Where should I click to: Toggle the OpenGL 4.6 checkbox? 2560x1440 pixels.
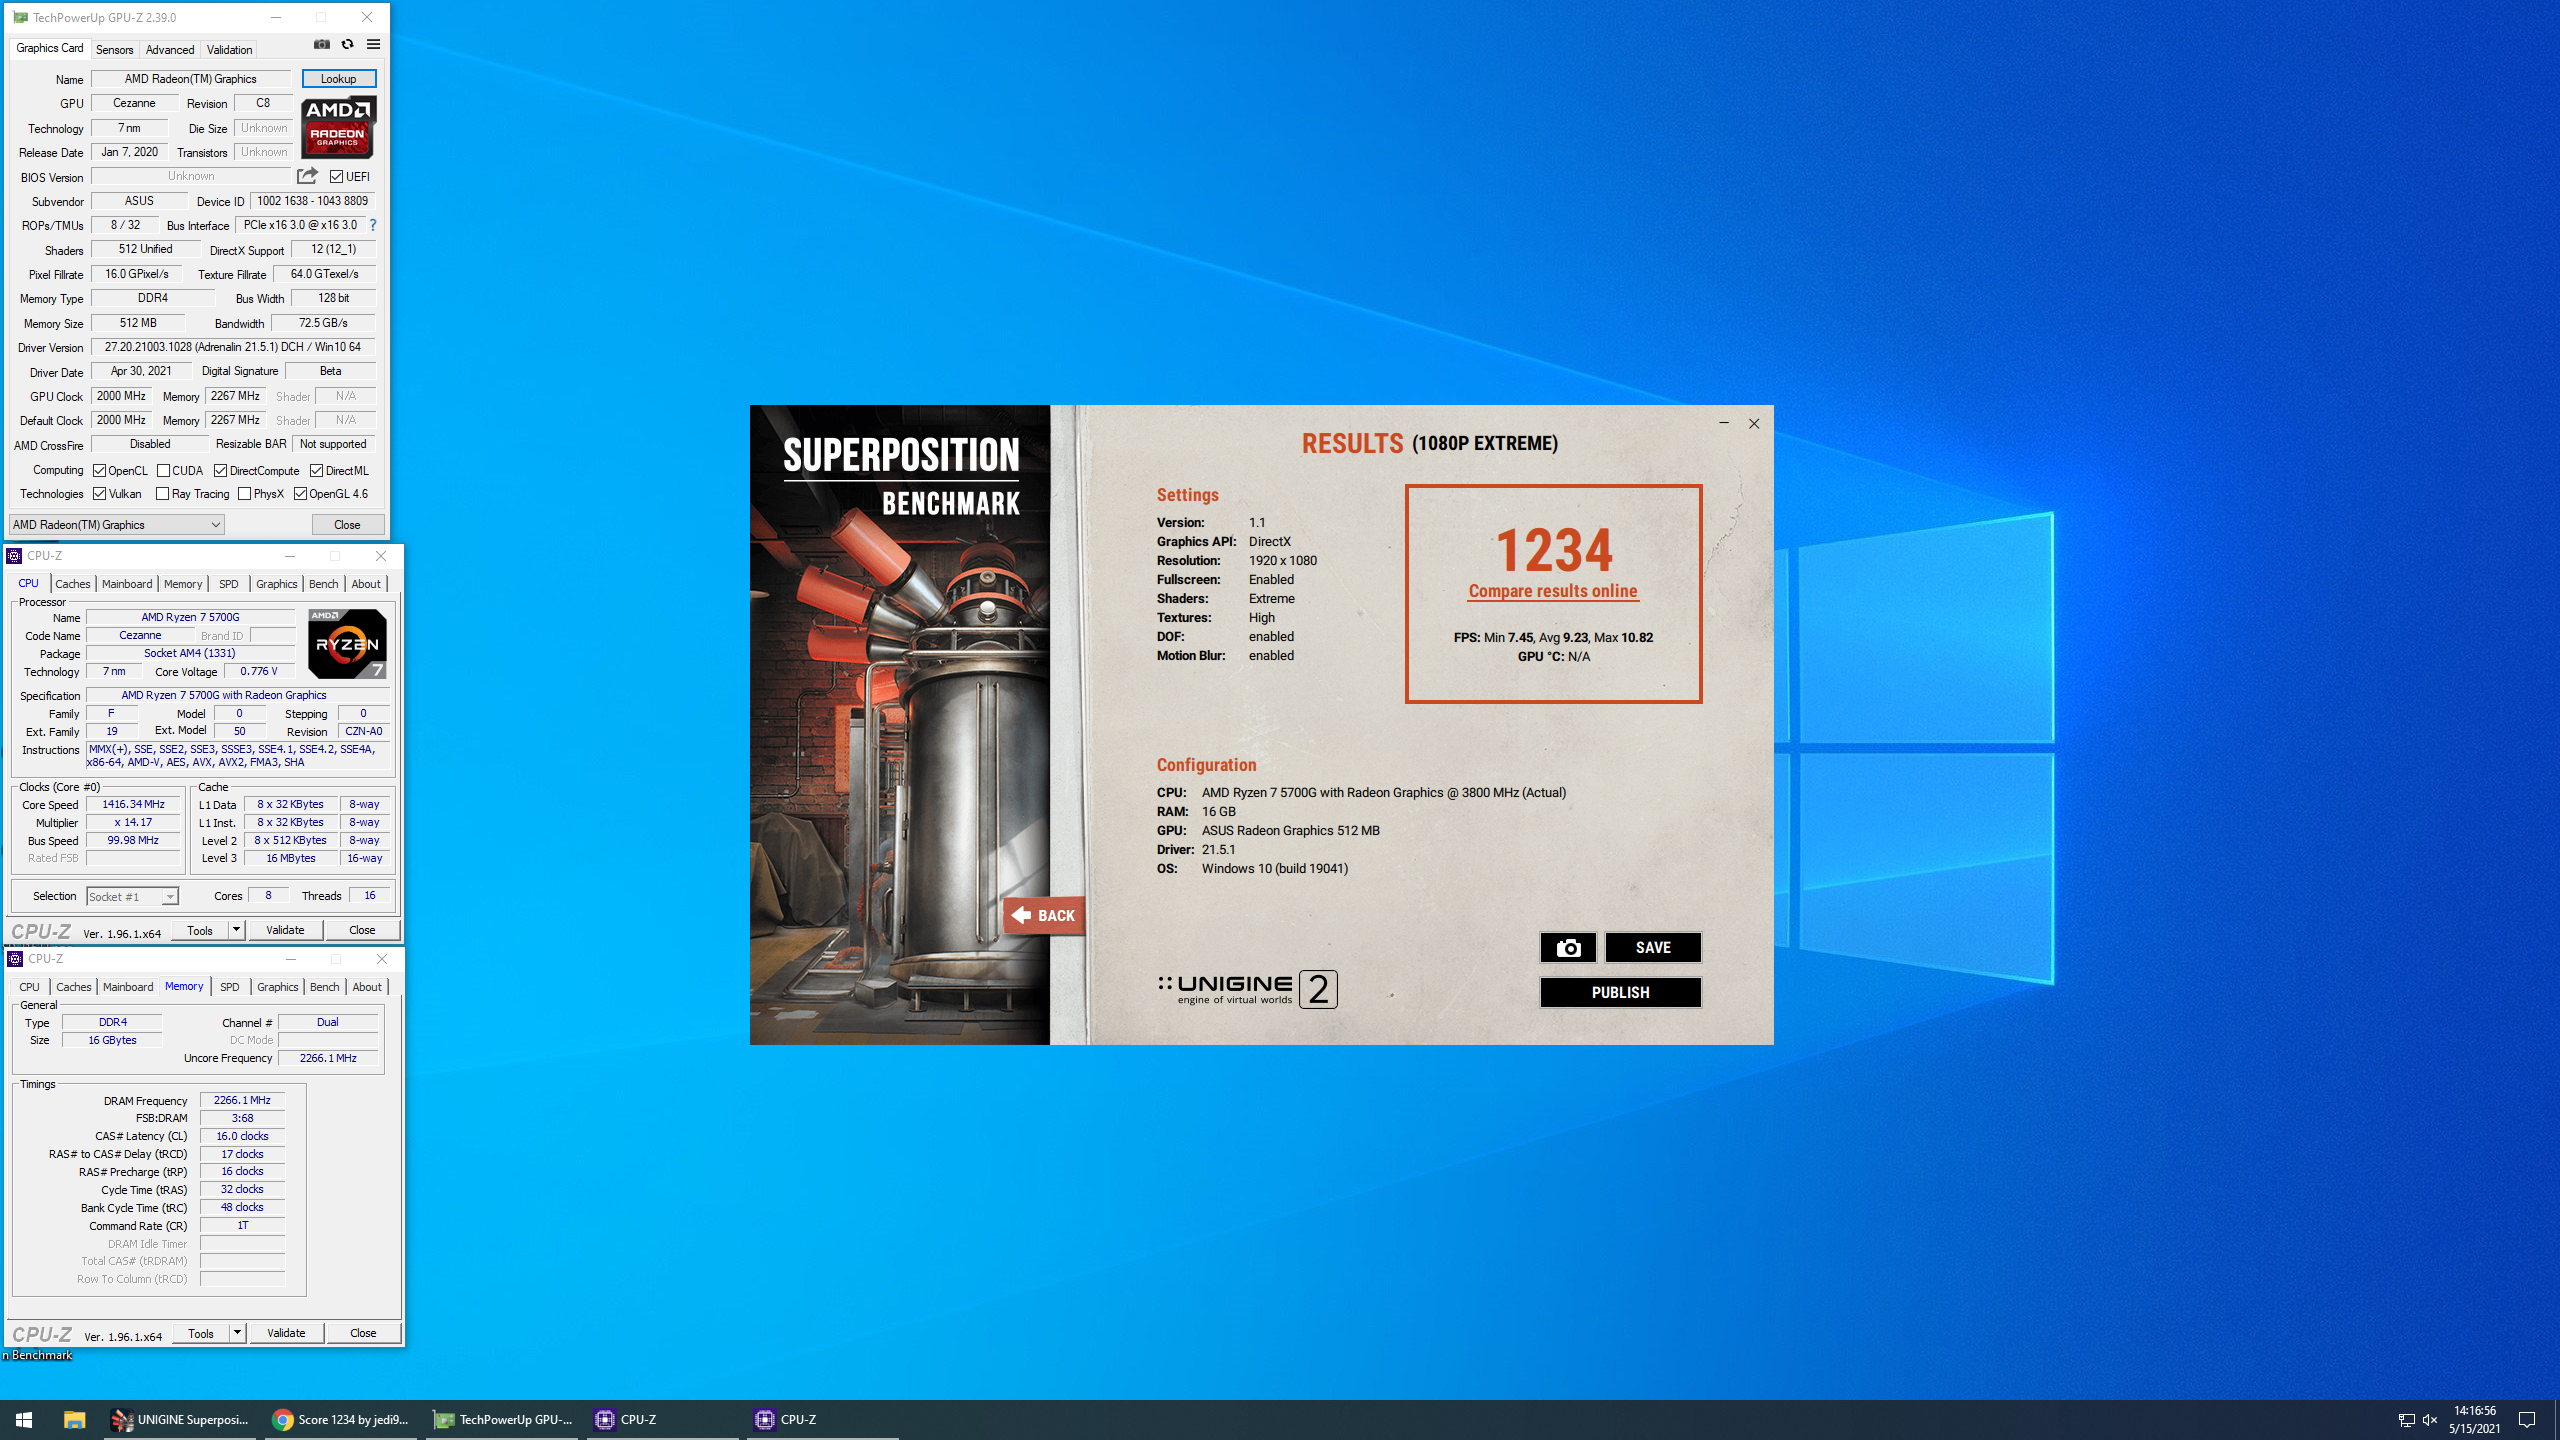[300, 494]
